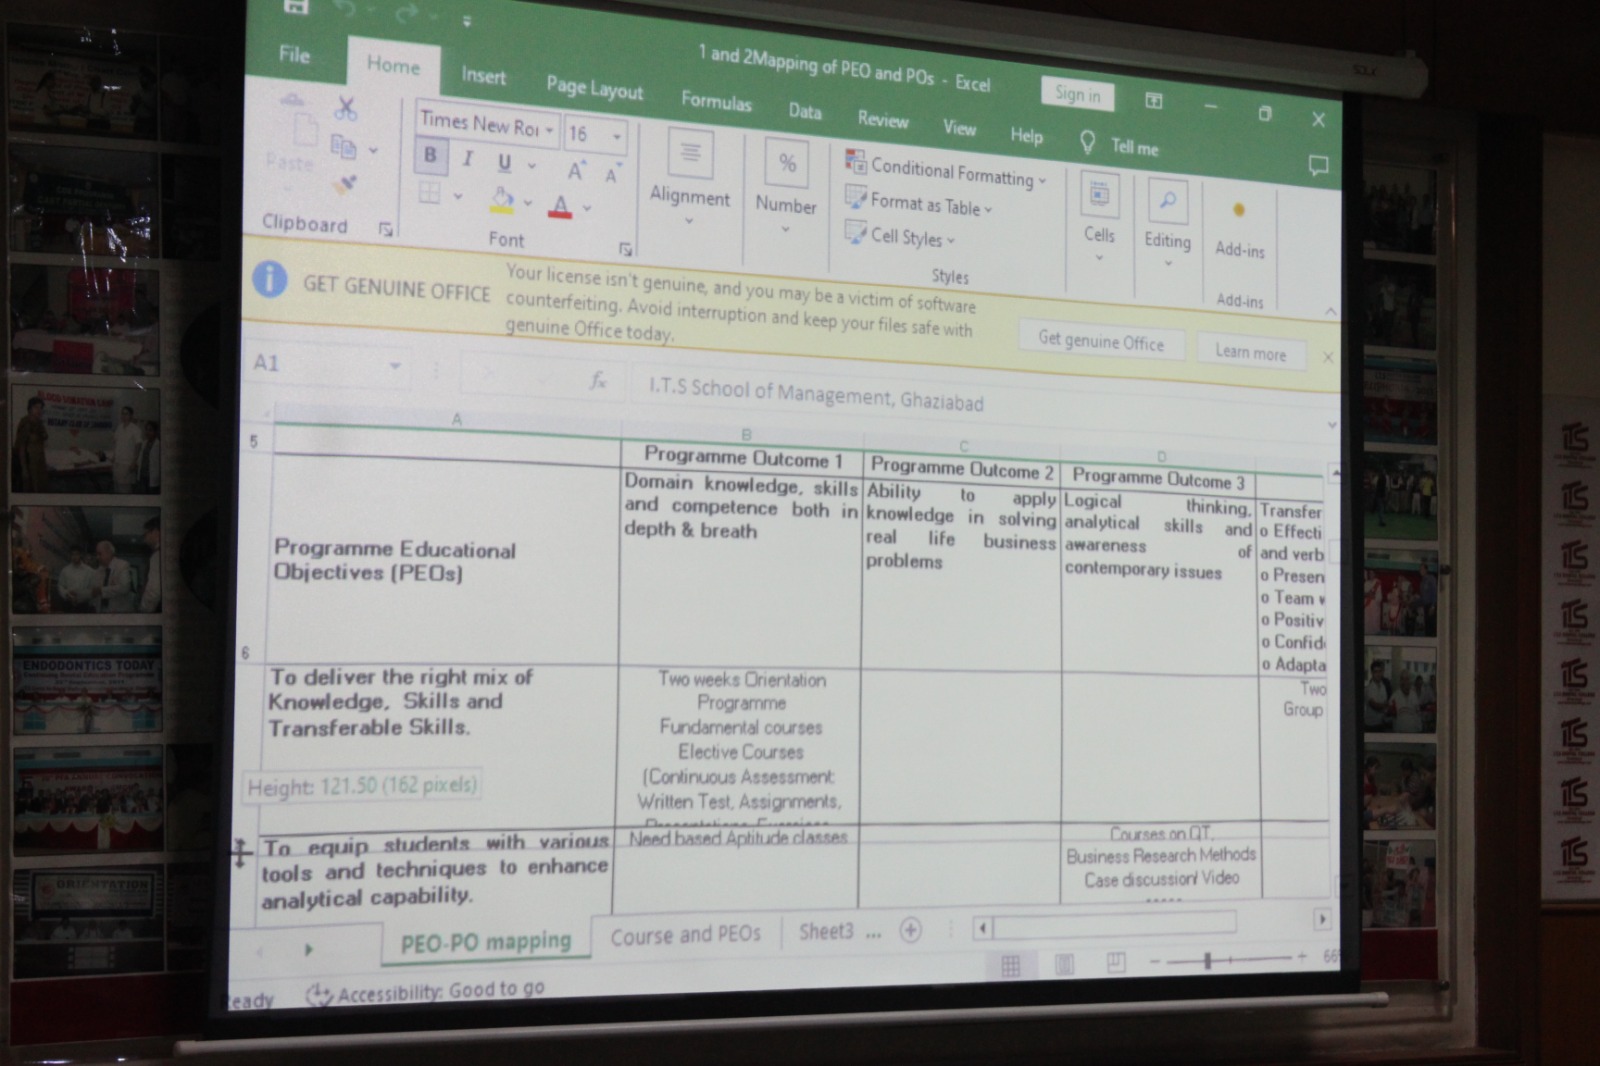Click the Name Box showing A1

(x=320, y=364)
